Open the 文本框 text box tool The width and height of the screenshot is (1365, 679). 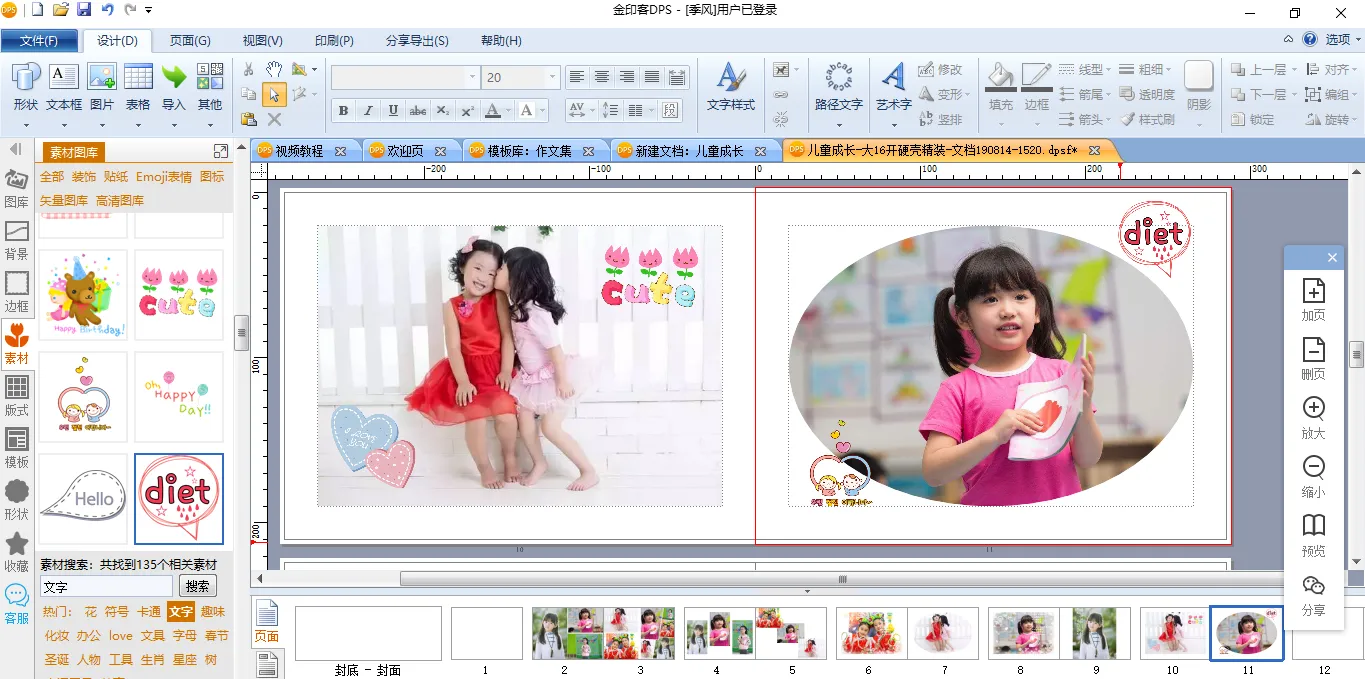pyautogui.click(x=64, y=86)
